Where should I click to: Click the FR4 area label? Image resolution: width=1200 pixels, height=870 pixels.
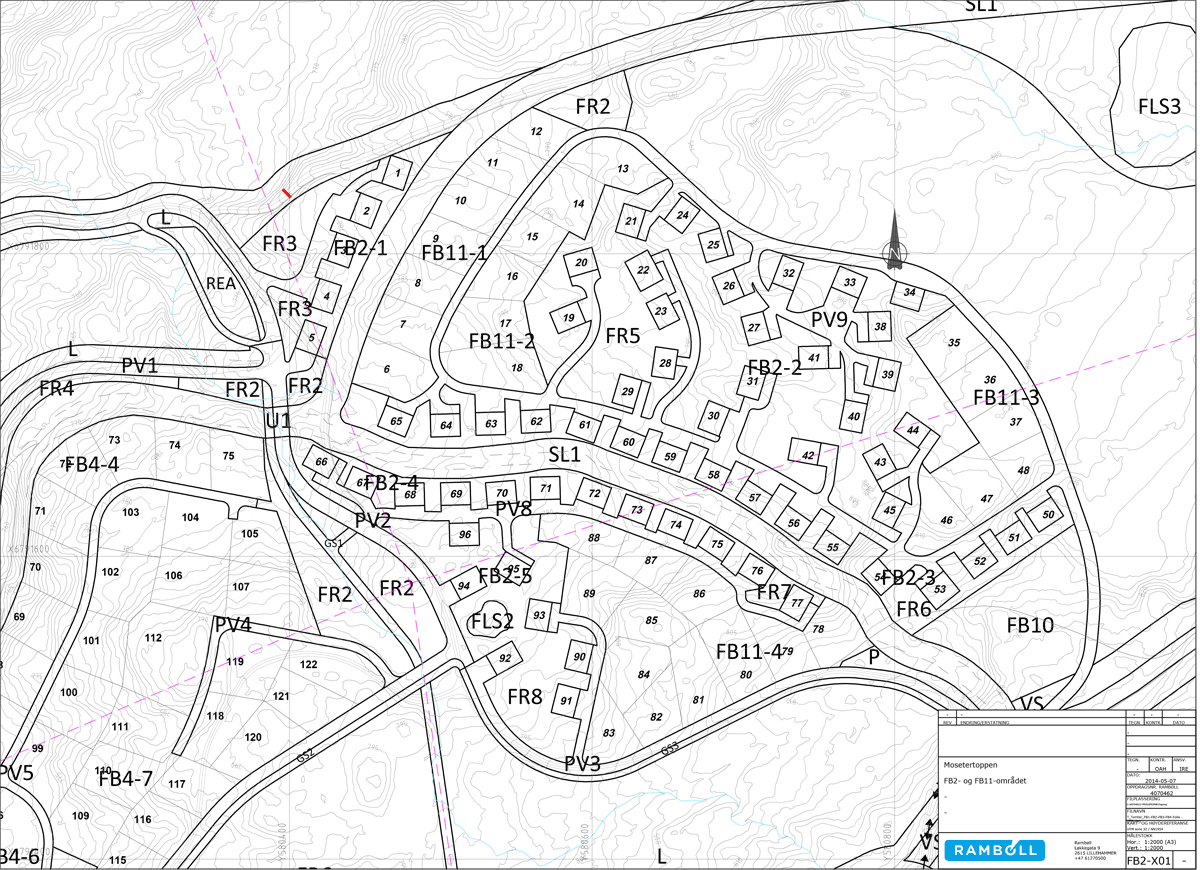tap(56, 388)
